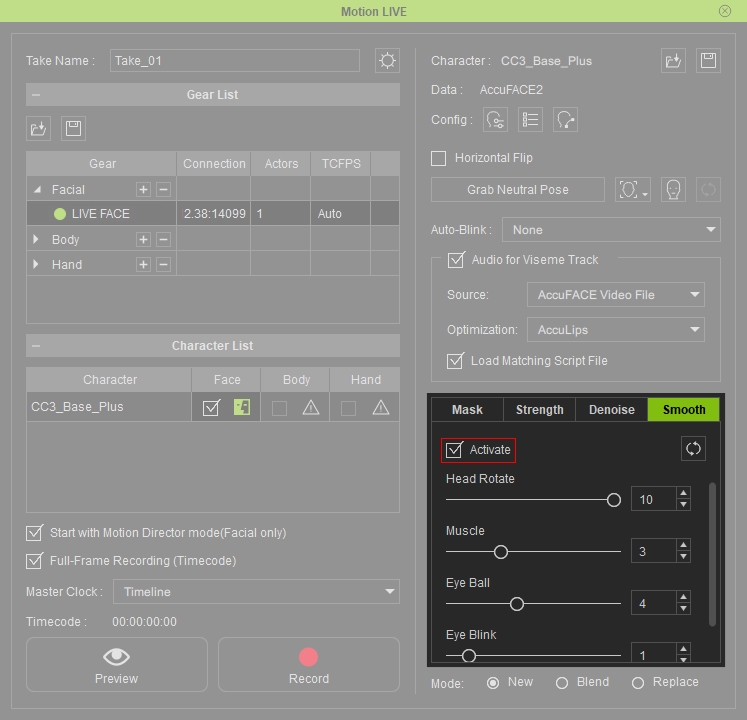Save gear list profile icon

(73, 129)
